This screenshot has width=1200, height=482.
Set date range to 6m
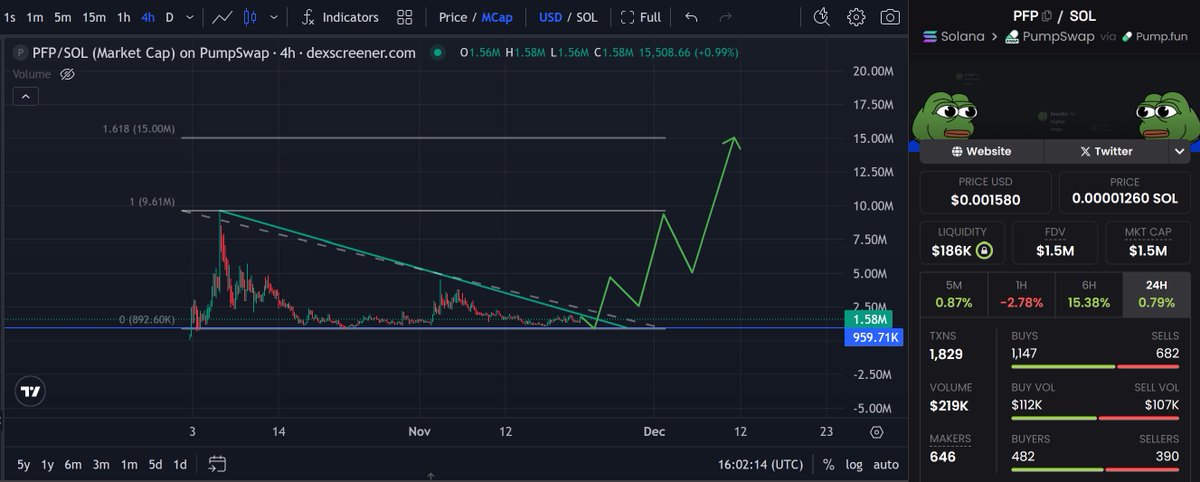point(72,464)
